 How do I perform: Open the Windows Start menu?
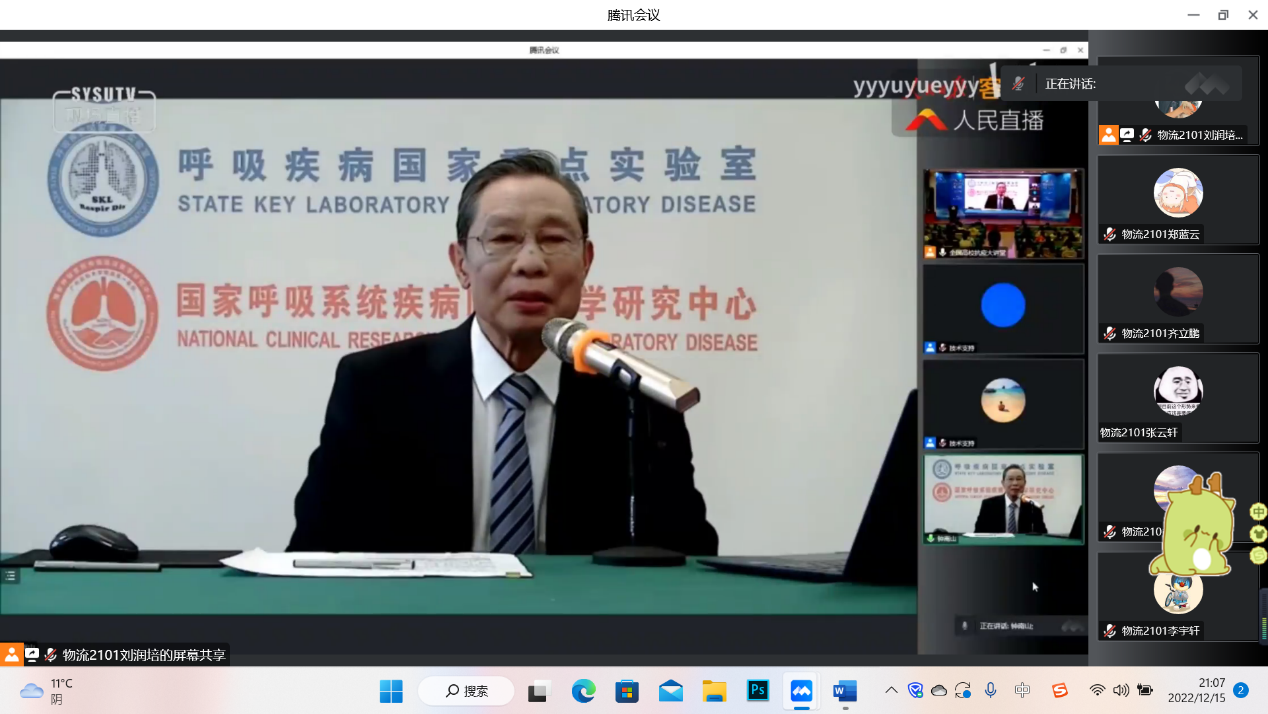[391, 691]
